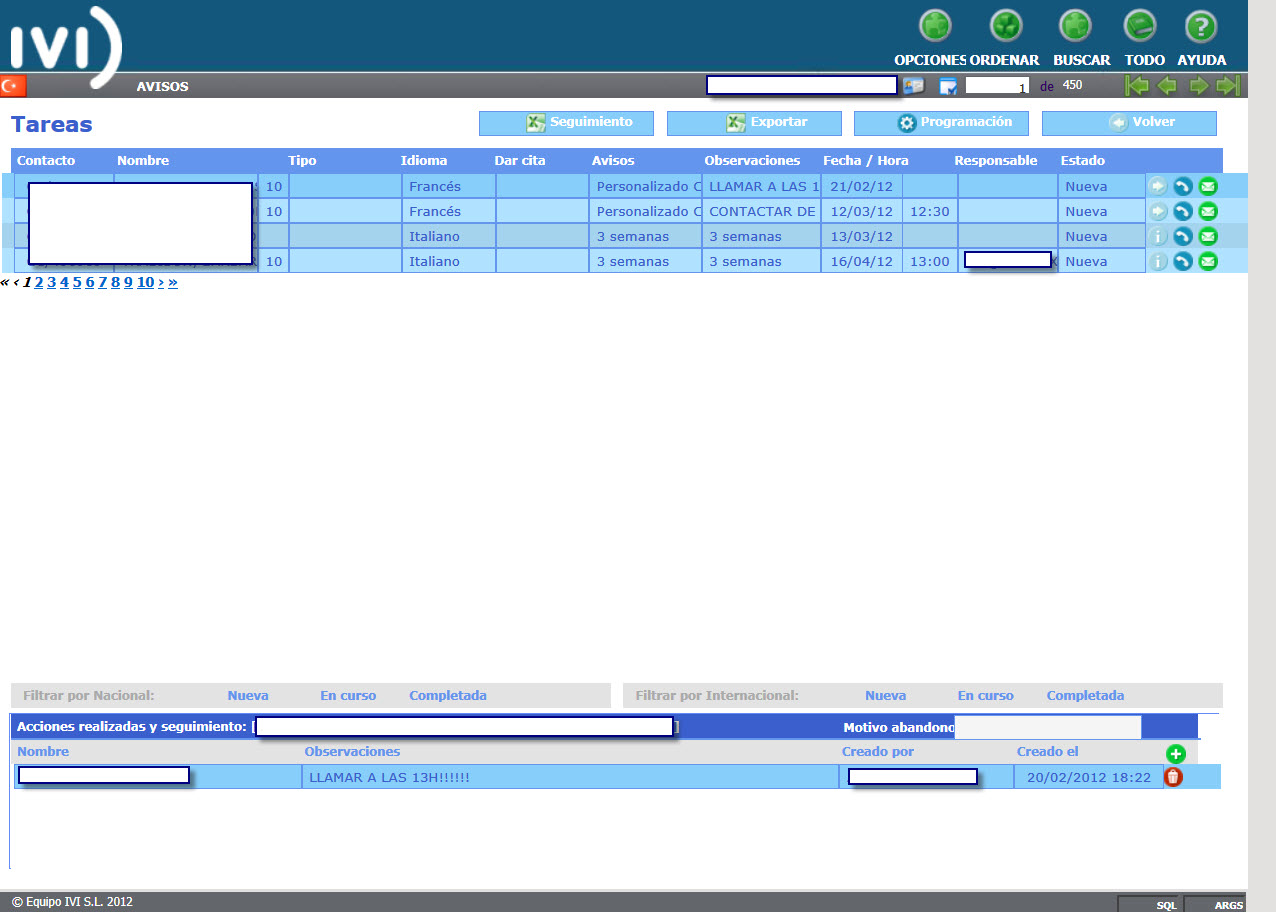Click the phone icon in the 12/03/12 row

tap(1183, 211)
